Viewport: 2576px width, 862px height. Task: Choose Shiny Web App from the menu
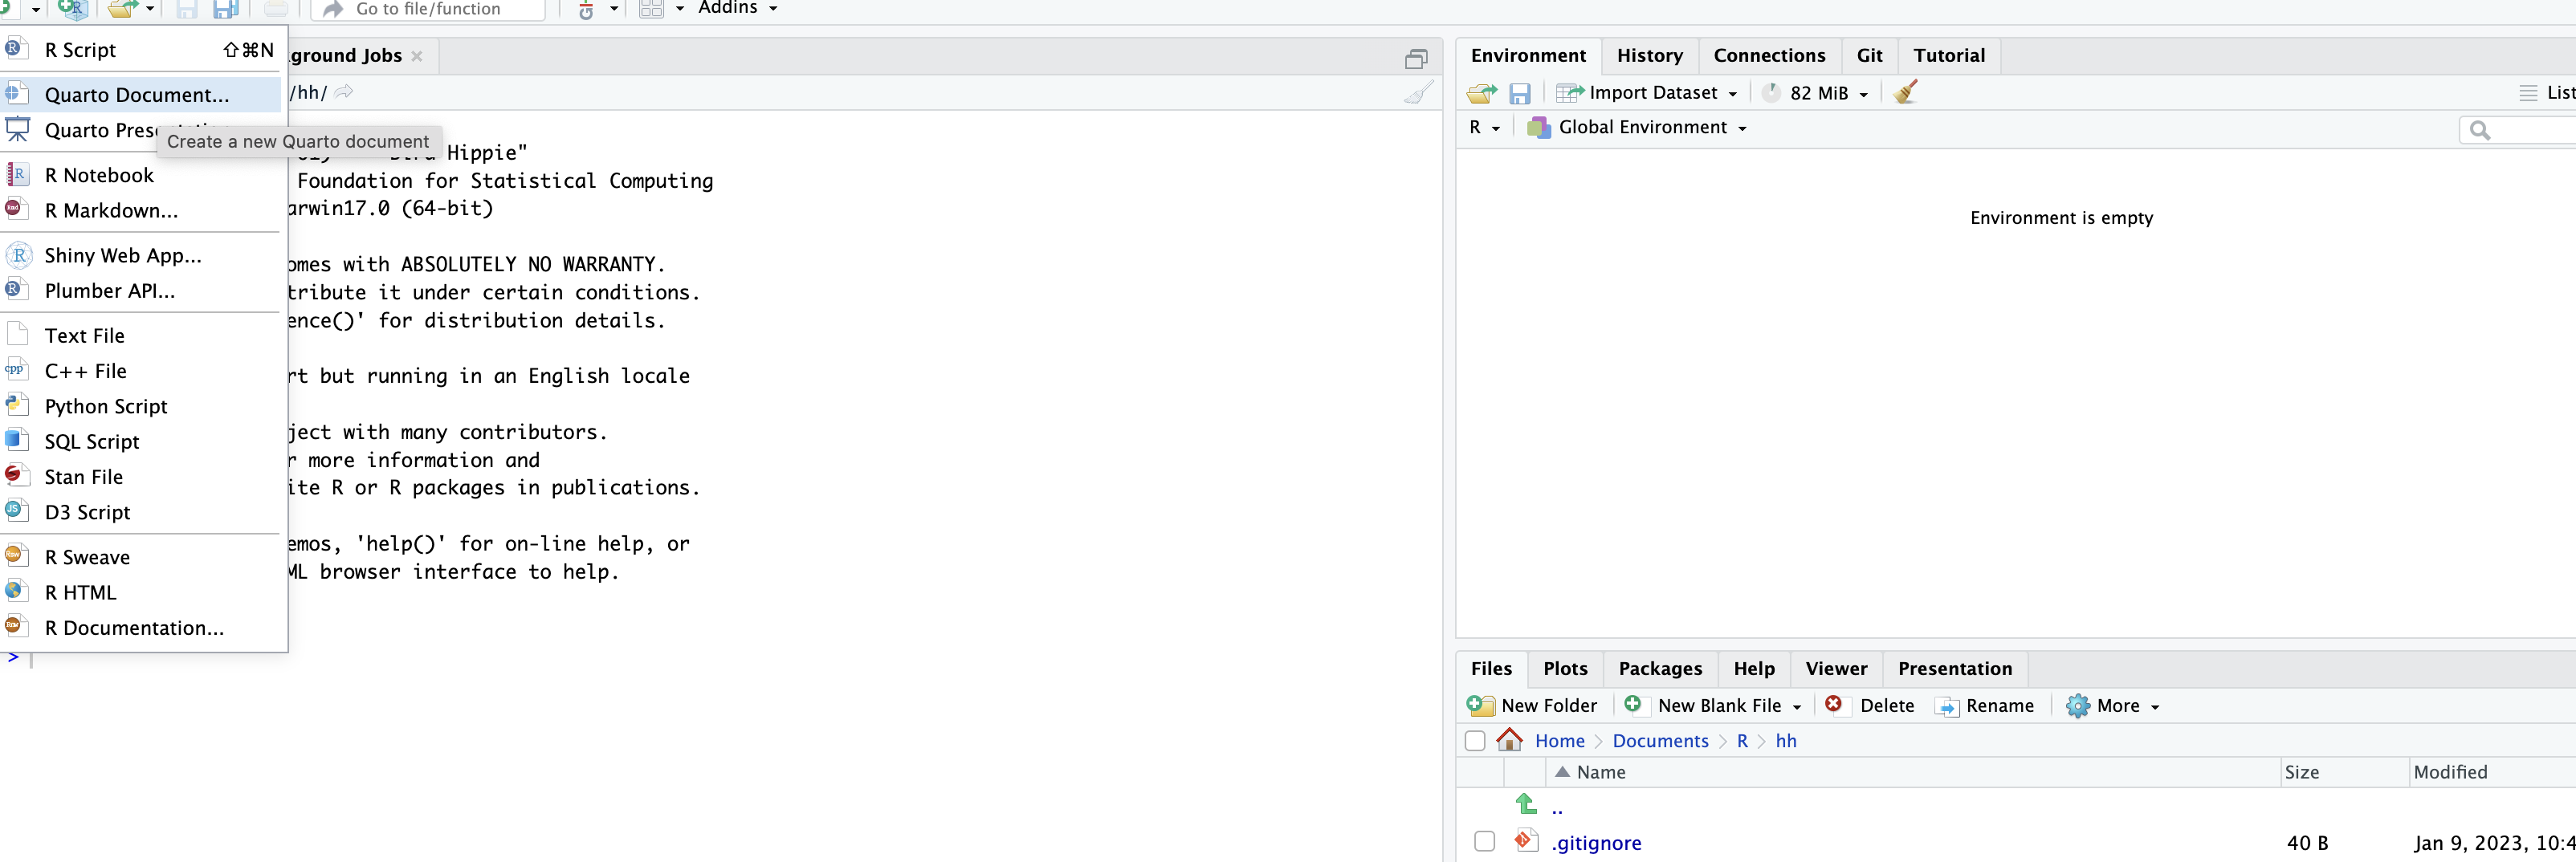point(141,256)
